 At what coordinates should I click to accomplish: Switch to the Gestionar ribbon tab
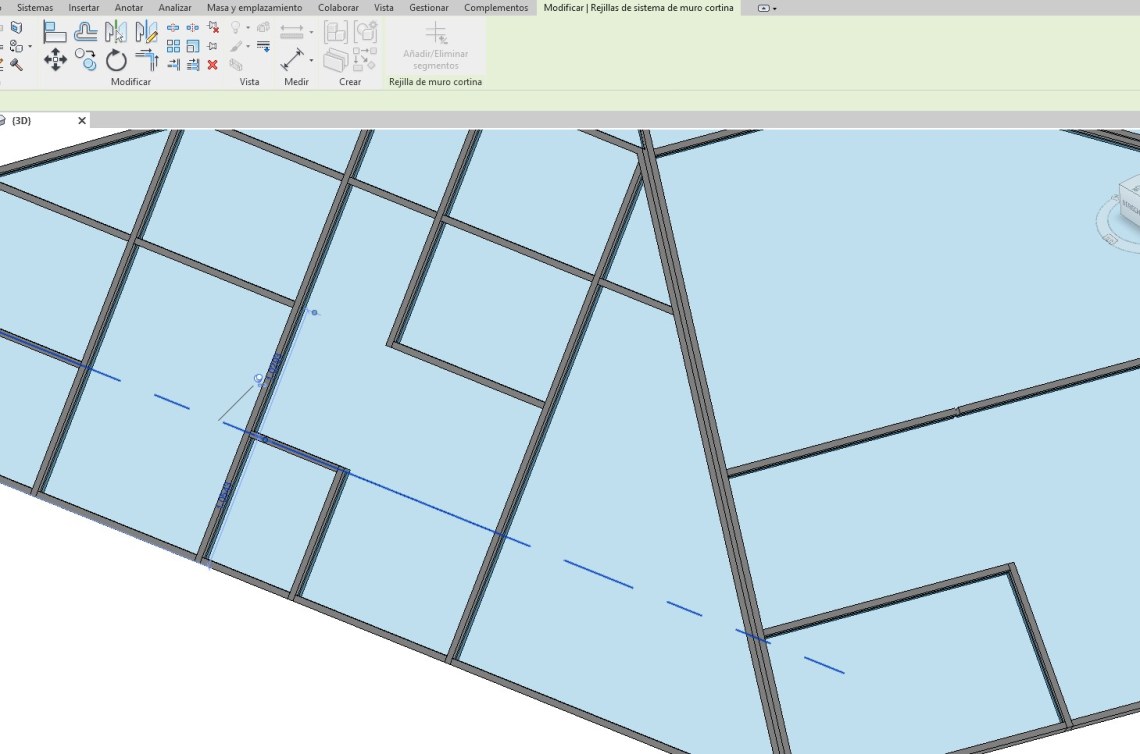[x=429, y=8]
